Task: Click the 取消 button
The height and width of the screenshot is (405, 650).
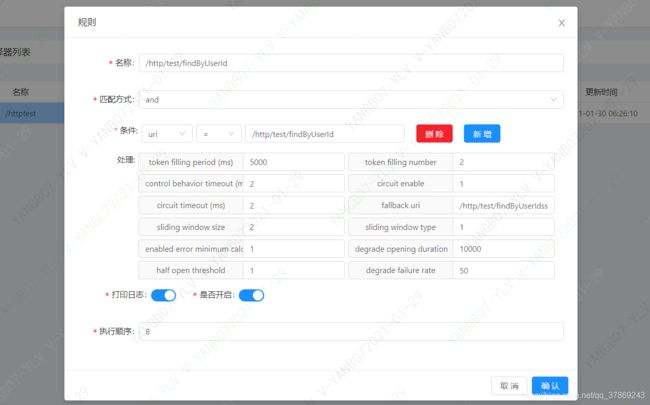Action: pyautogui.click(x=509, y=386)
